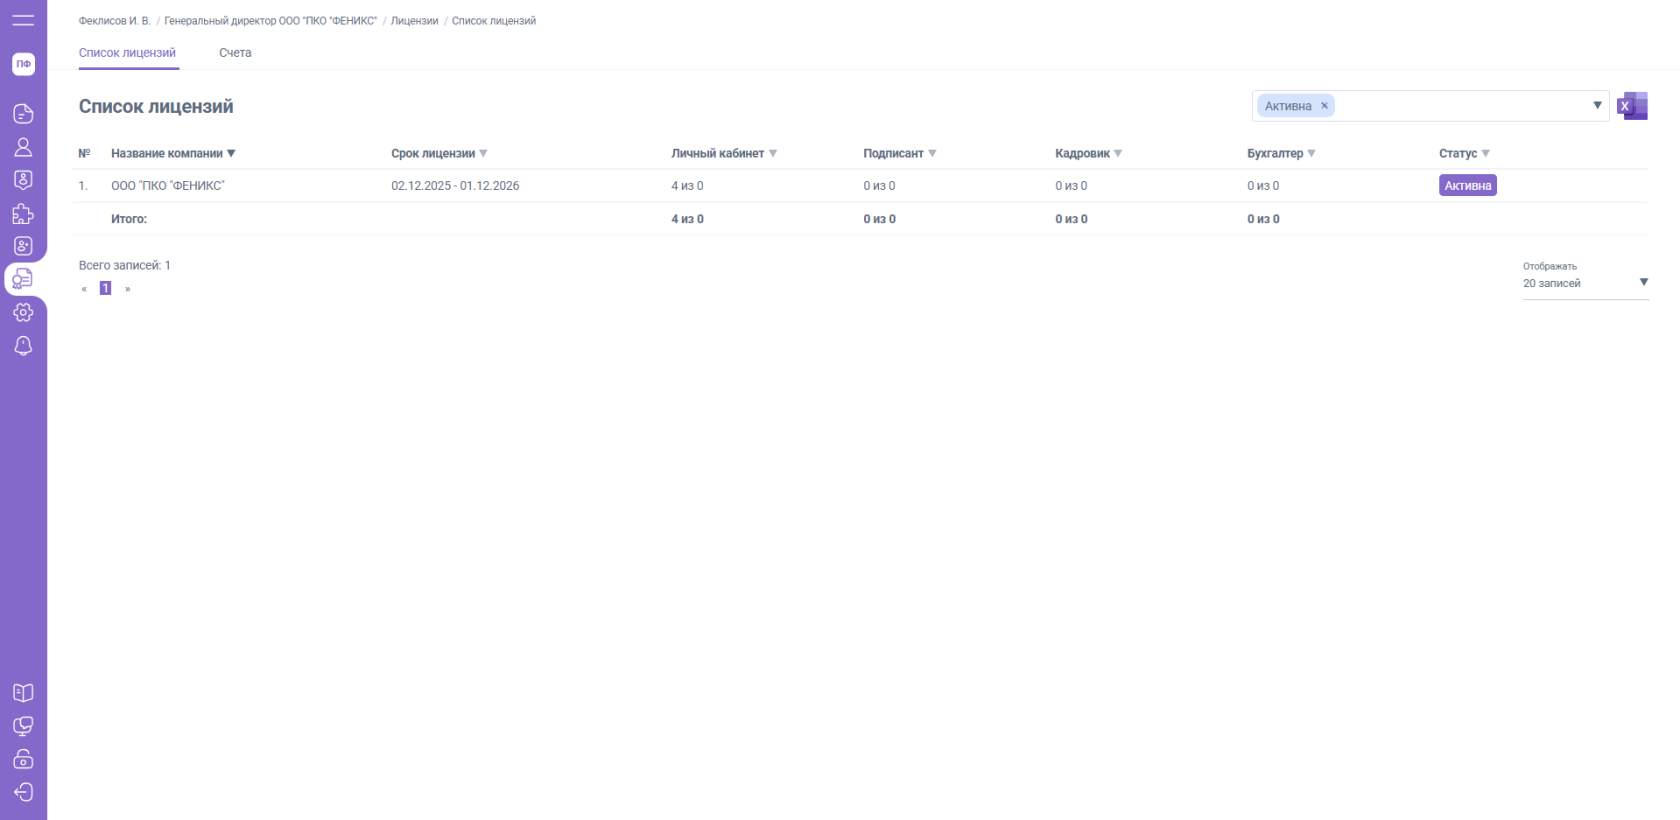Open the support chat monitor icon
Viewport: 1680px width, 820px height.
(x=23, y=726)
